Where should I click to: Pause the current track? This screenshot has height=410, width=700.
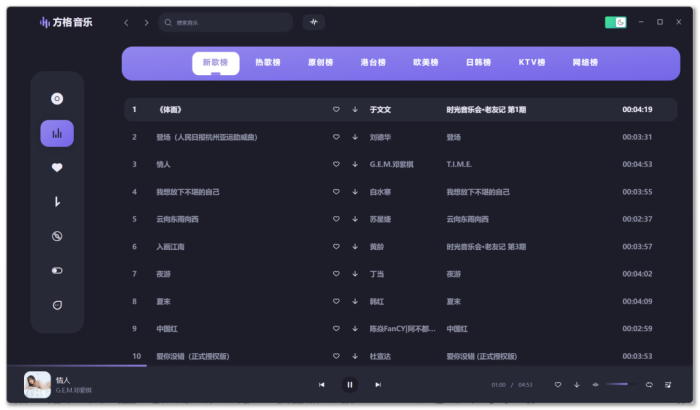pyautogui.click(x=349, y=384)
